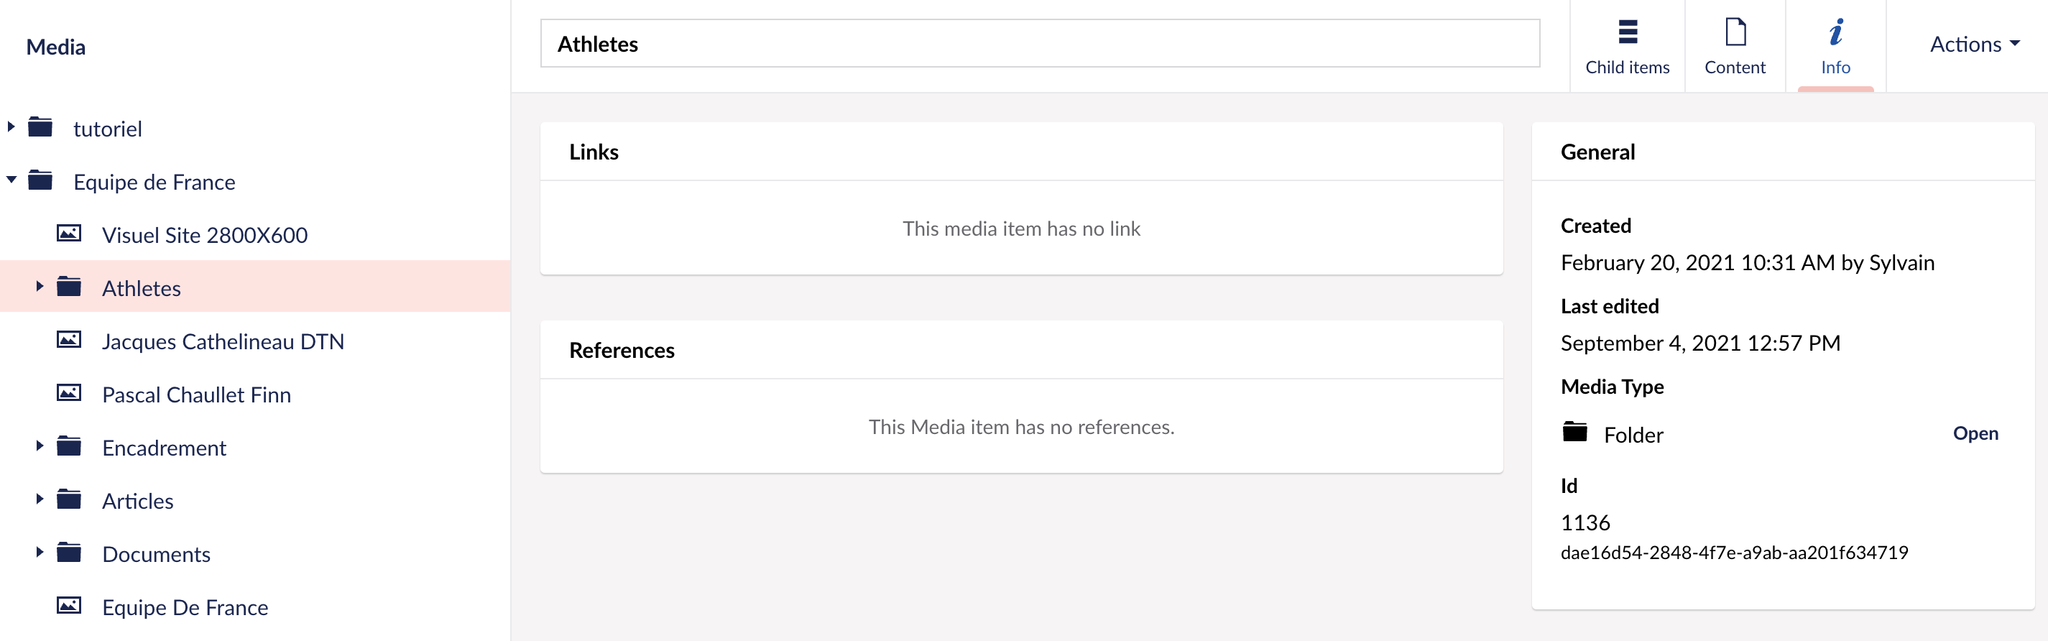Image resolution: width=2048 pixels, height=641 pixels.
Task: Expand the Articles folder arrow
Action: coord(39,498)
